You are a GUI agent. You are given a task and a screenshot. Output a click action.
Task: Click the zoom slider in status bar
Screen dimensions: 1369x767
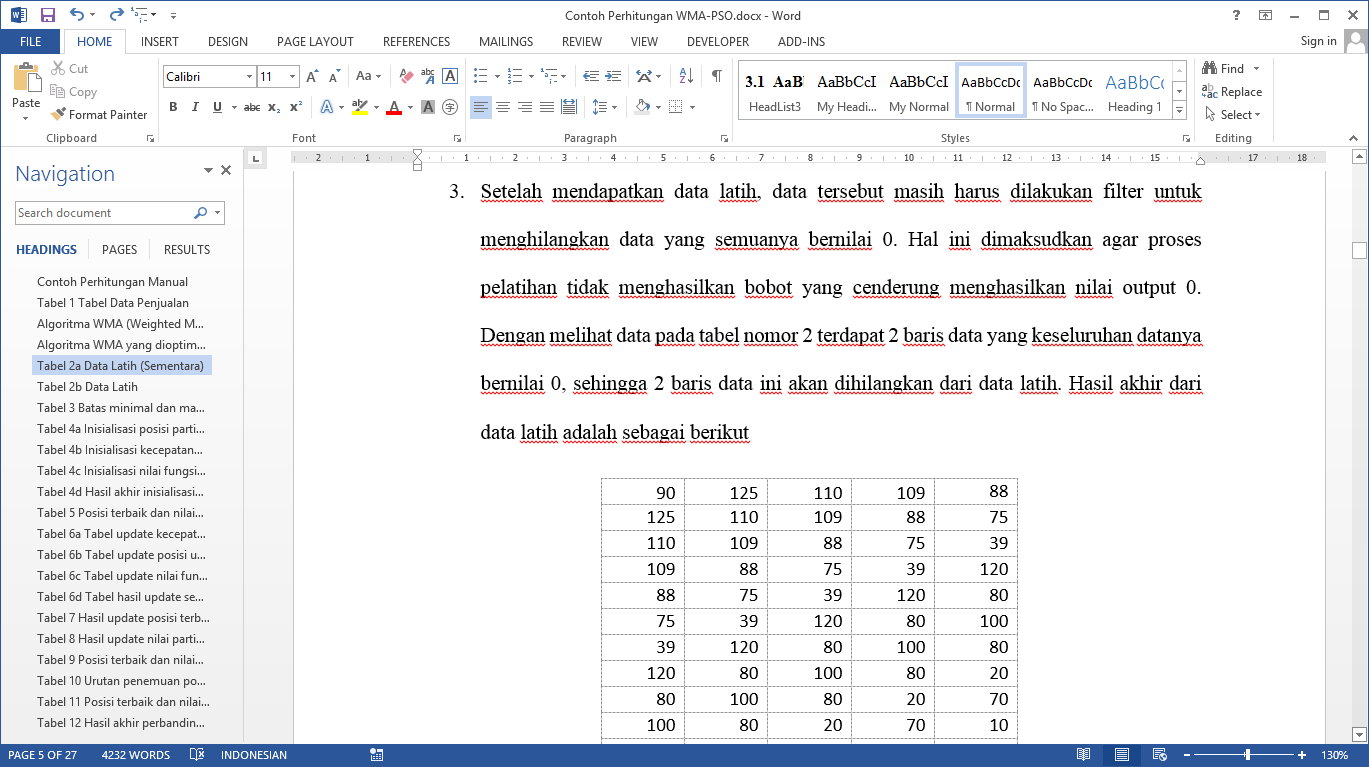coord(1247,755)
